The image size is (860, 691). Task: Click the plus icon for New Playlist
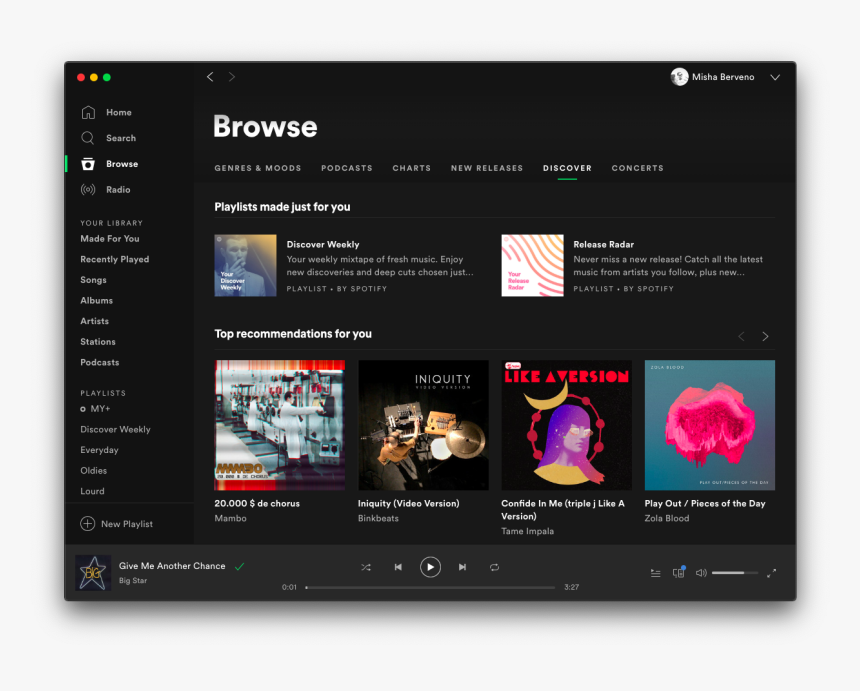[88, 524]
